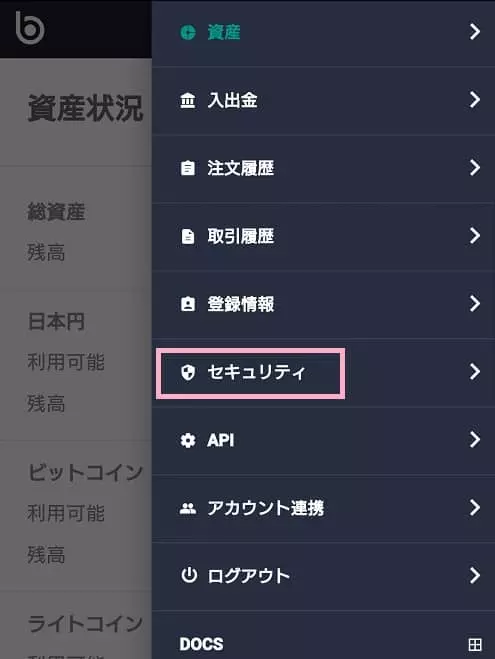Expand the API row chevron
Screen dimensions: 495x659
click(475, 440)
